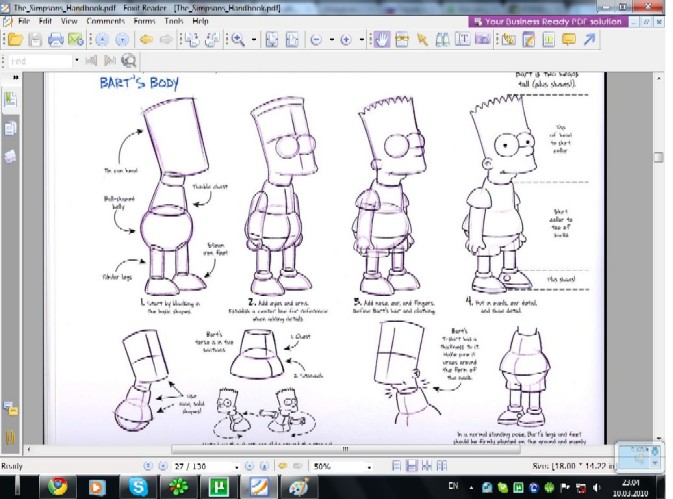This screenshot has width=673, height=499.
Task: Open the Find box options dropdown
Action: pos(77,60)
